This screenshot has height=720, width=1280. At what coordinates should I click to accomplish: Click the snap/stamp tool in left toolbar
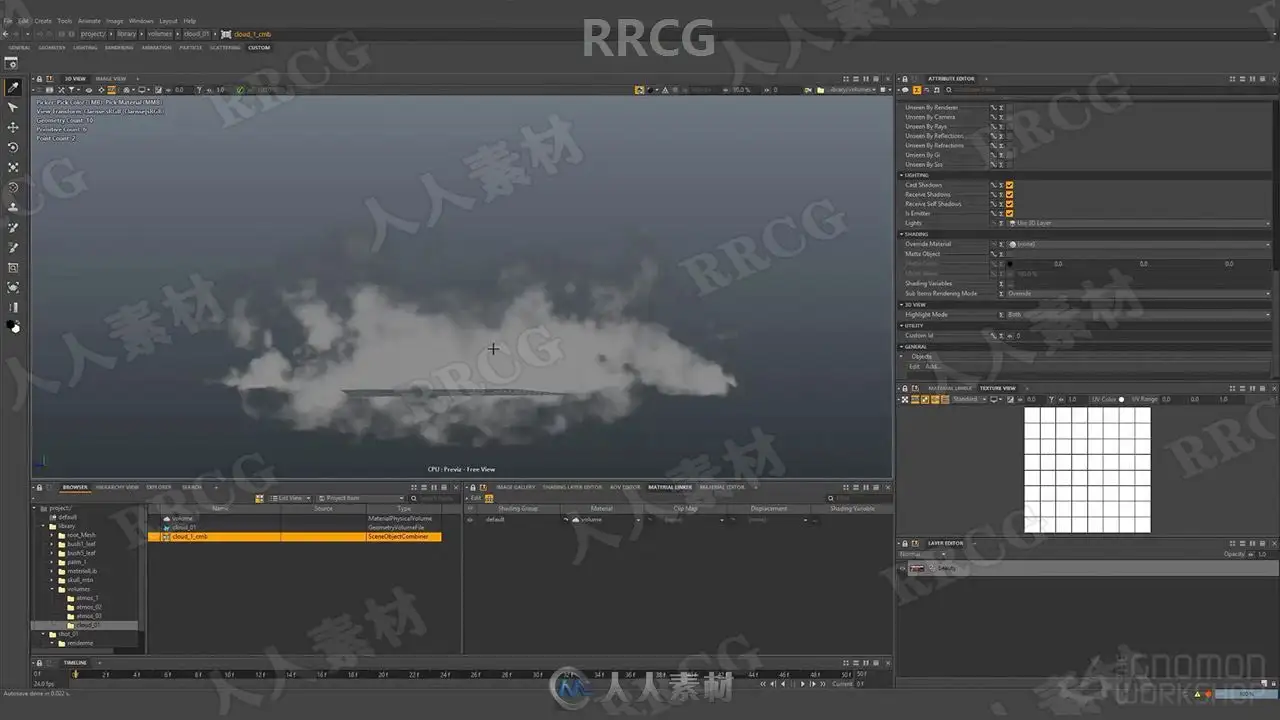click(x=13, y=208)
